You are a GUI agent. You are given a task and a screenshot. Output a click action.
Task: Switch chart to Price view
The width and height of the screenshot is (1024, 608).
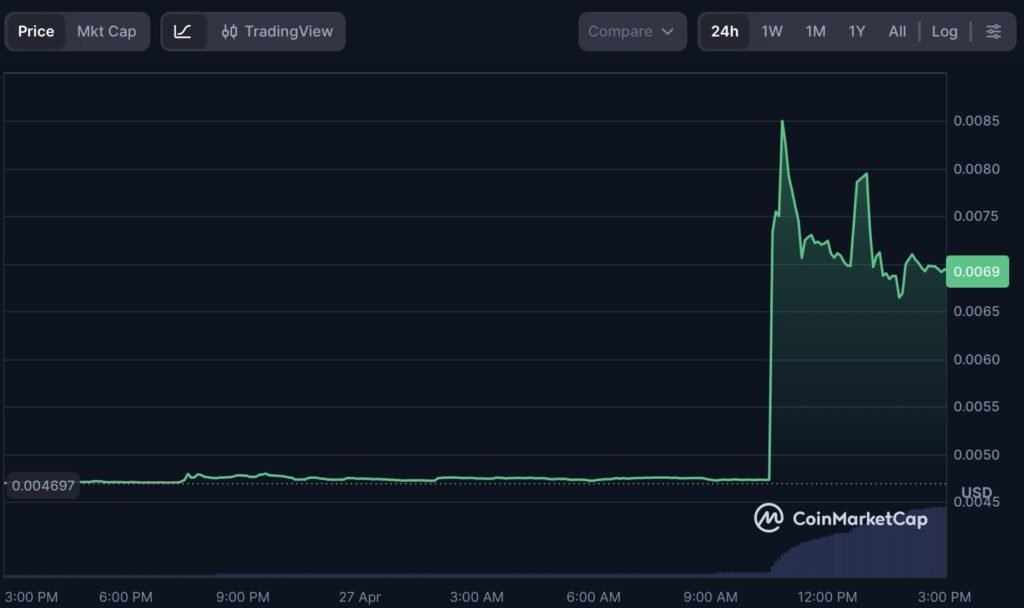pos(36,31)
